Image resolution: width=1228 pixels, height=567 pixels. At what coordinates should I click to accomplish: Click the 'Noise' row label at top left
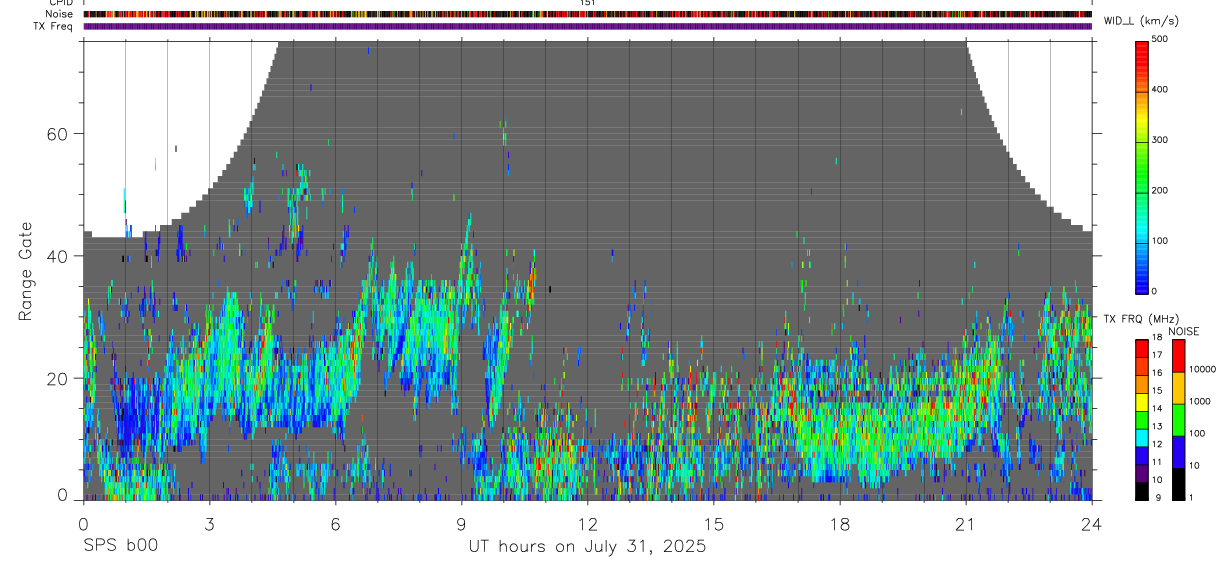(x=60, y=14)
